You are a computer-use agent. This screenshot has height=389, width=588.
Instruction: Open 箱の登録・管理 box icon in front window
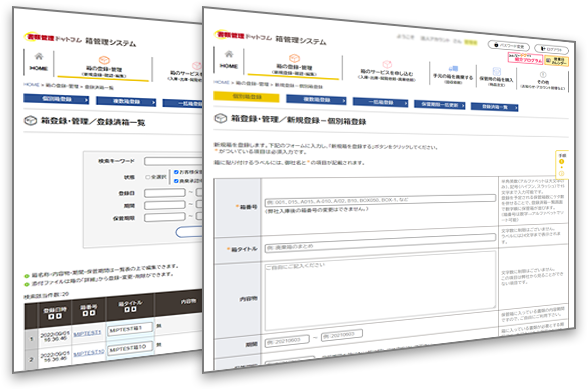[294, 58]
